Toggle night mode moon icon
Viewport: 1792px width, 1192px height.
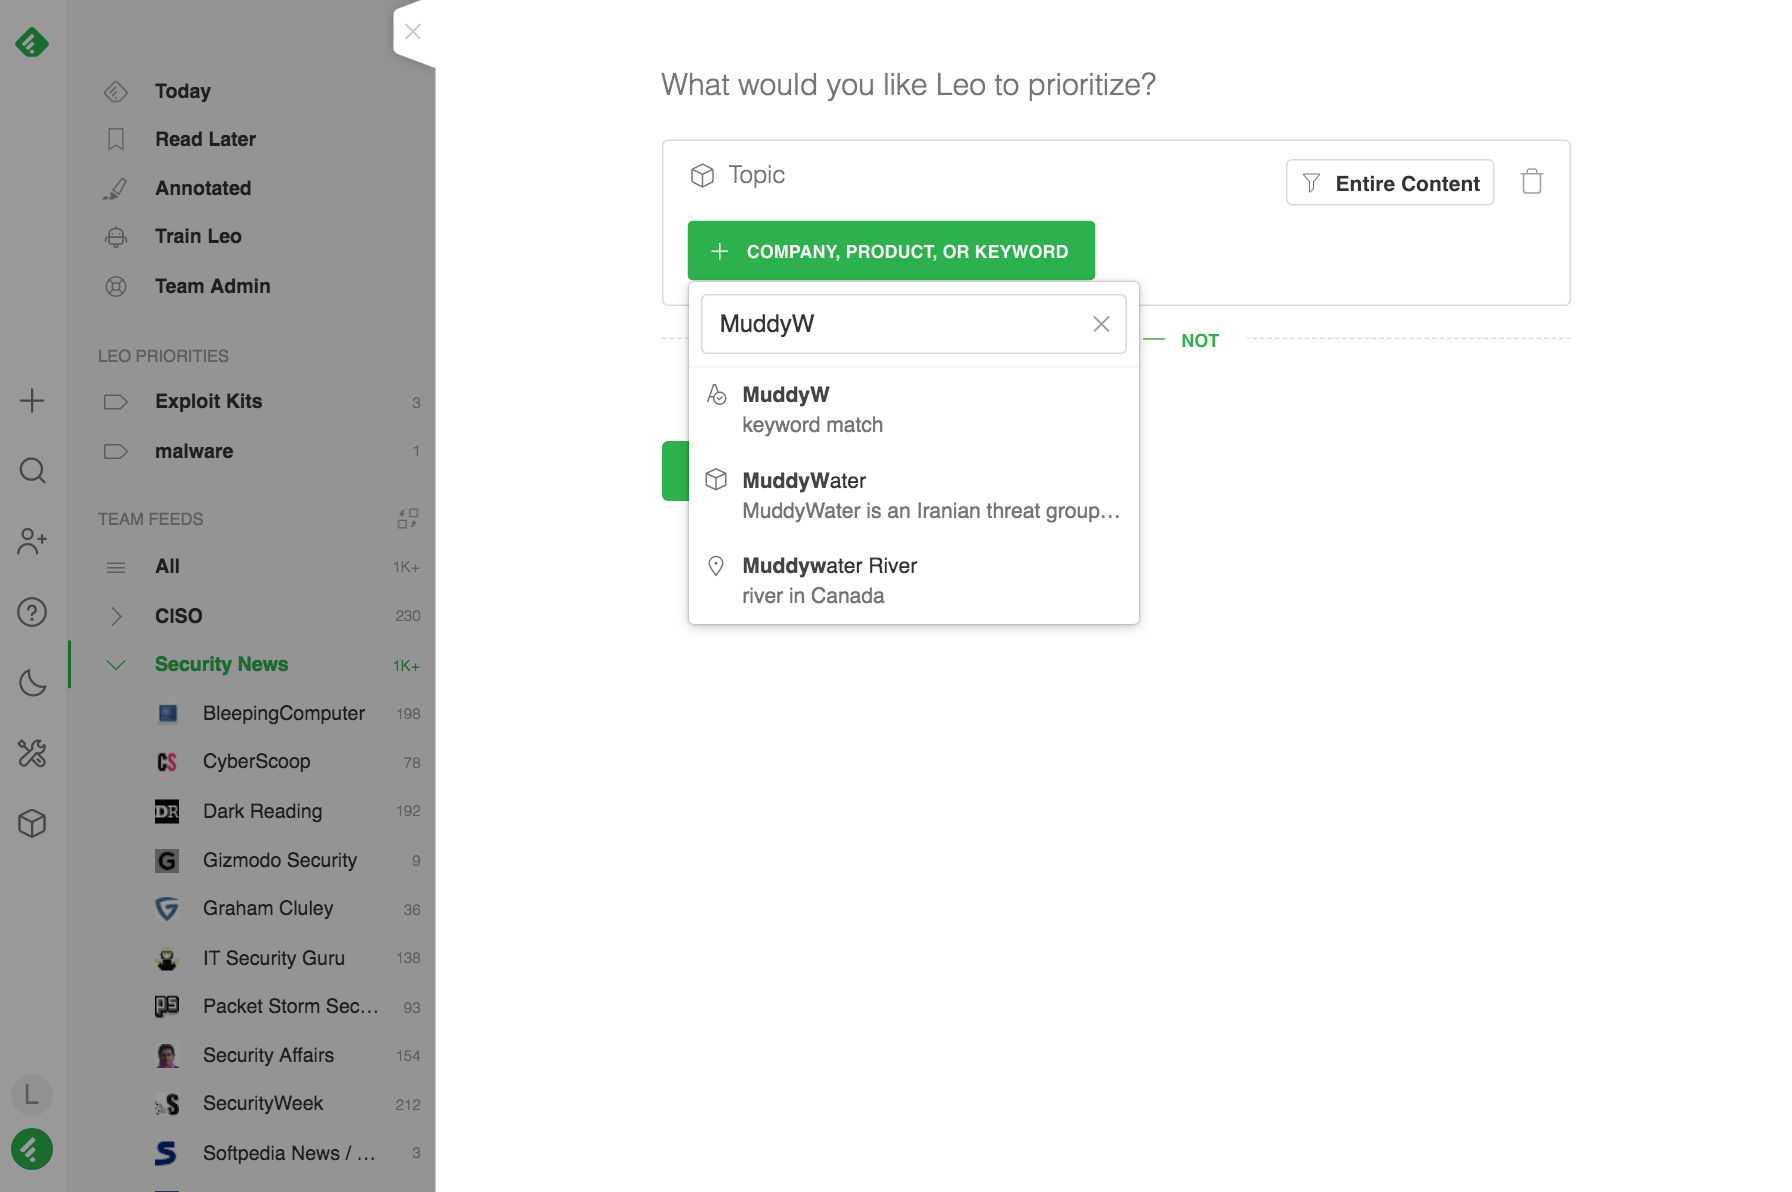click(x=32, y=683)
